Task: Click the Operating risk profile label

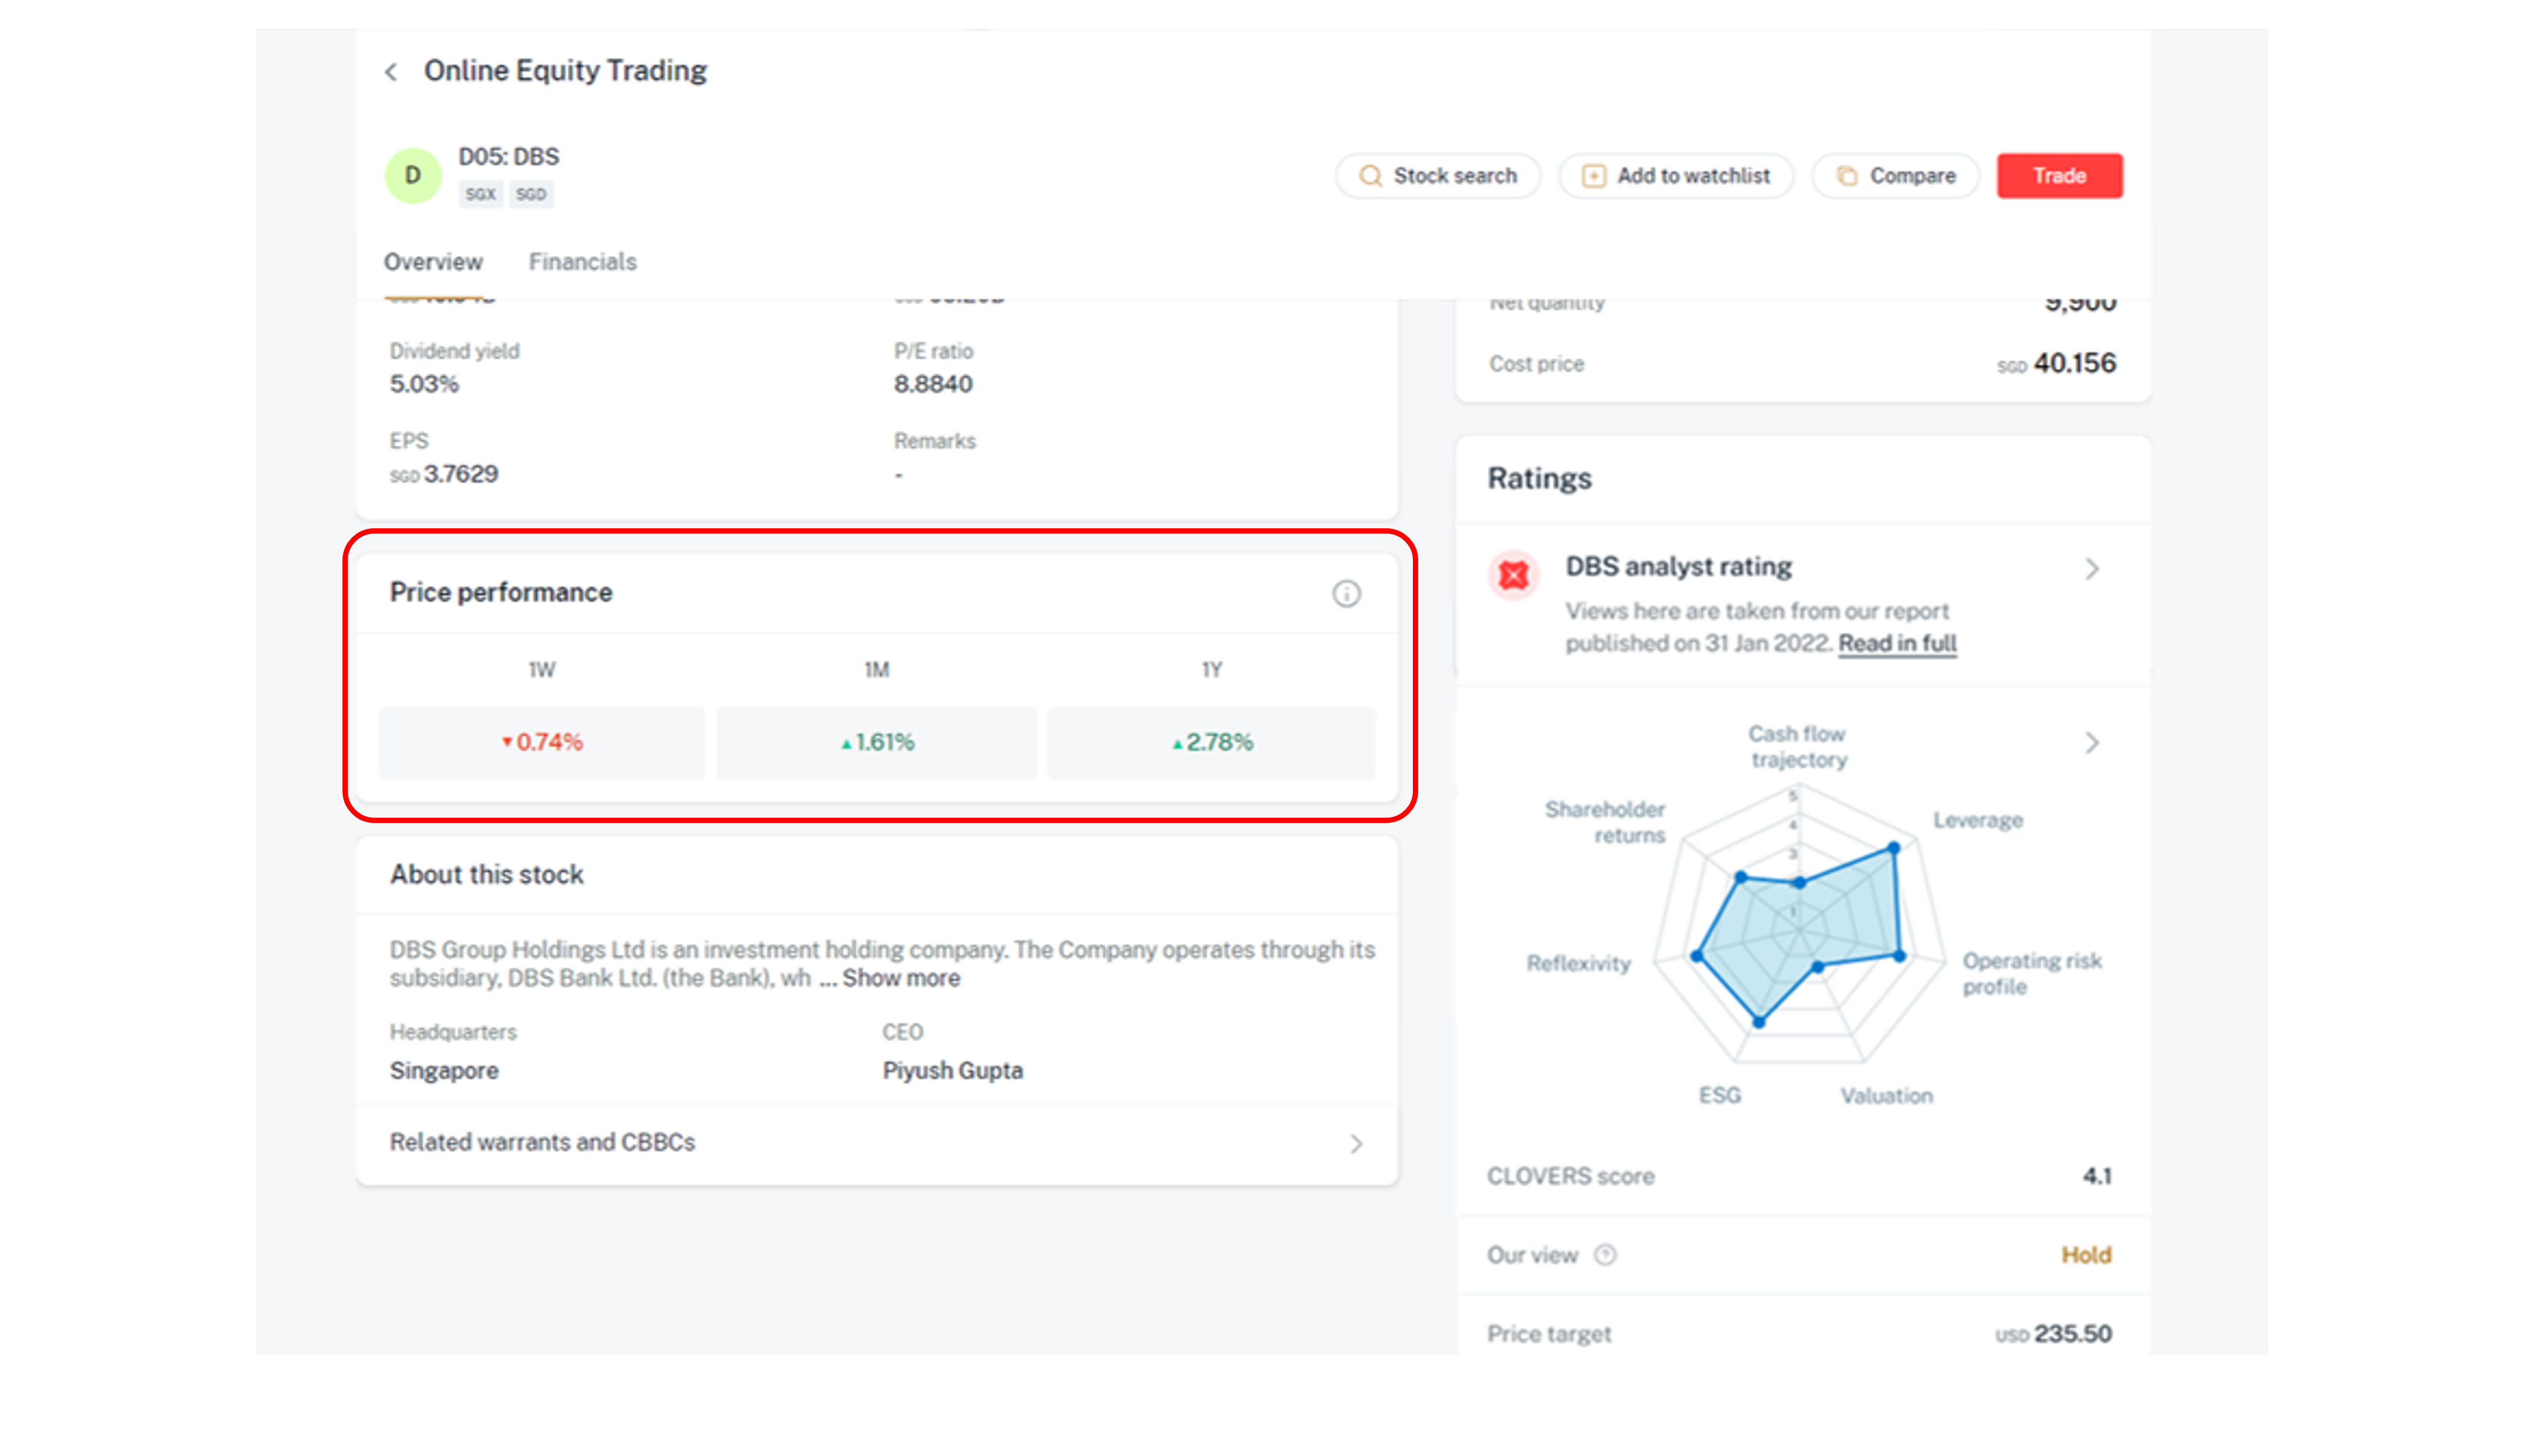Action: point(2032,974)
